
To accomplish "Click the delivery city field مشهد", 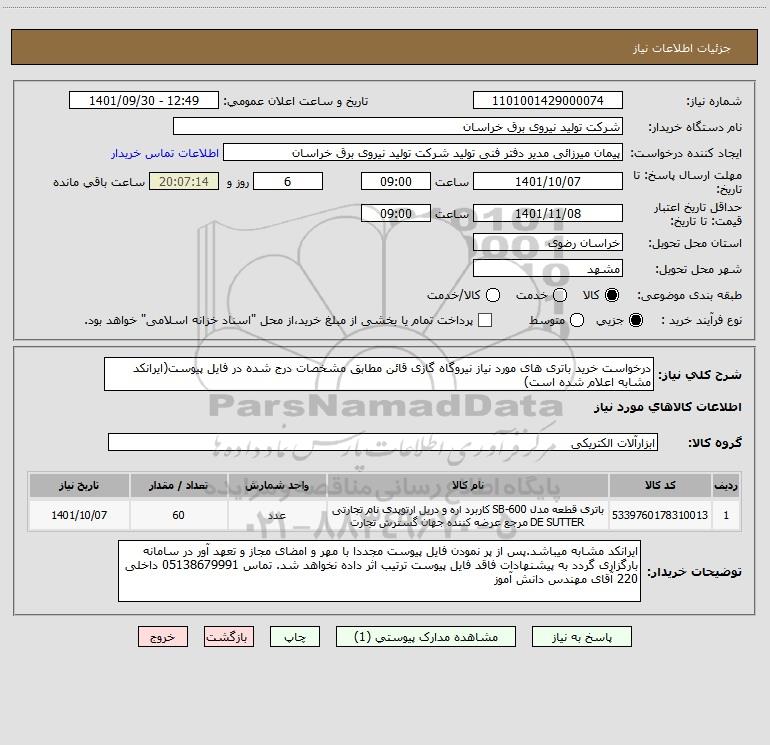I will pos(548,269).
